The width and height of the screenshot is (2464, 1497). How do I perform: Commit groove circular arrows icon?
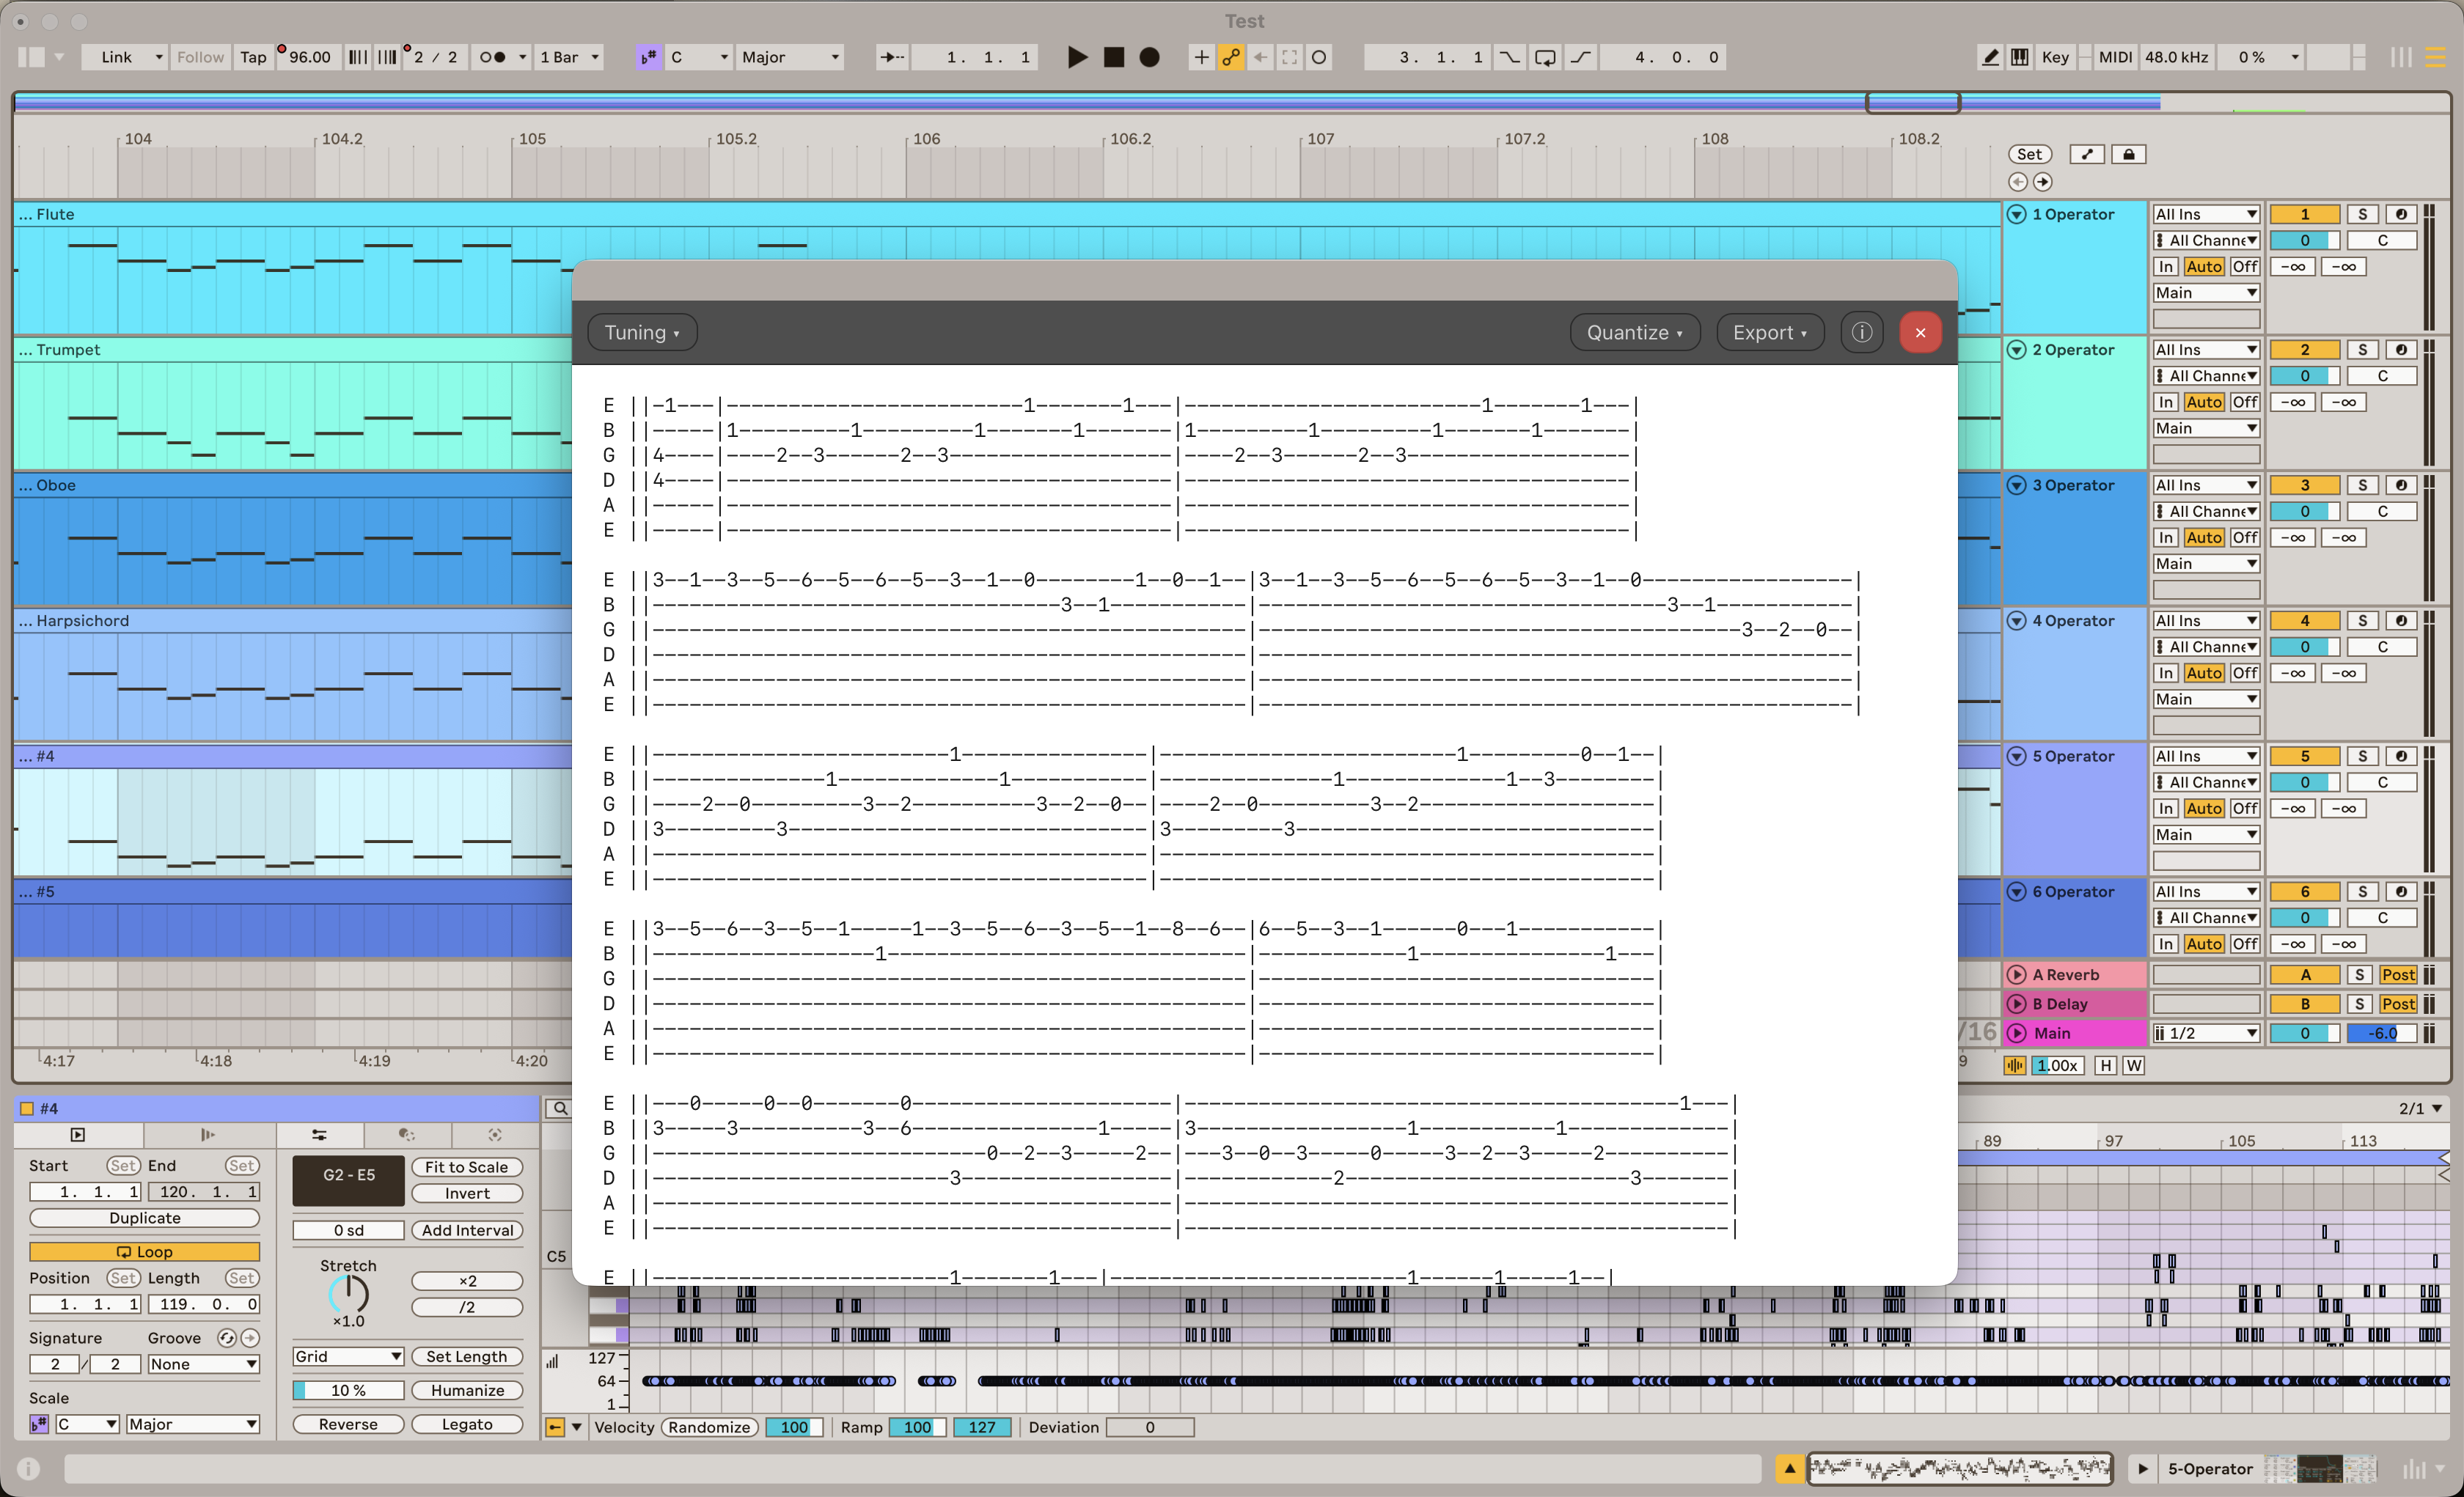(227, 1338)
